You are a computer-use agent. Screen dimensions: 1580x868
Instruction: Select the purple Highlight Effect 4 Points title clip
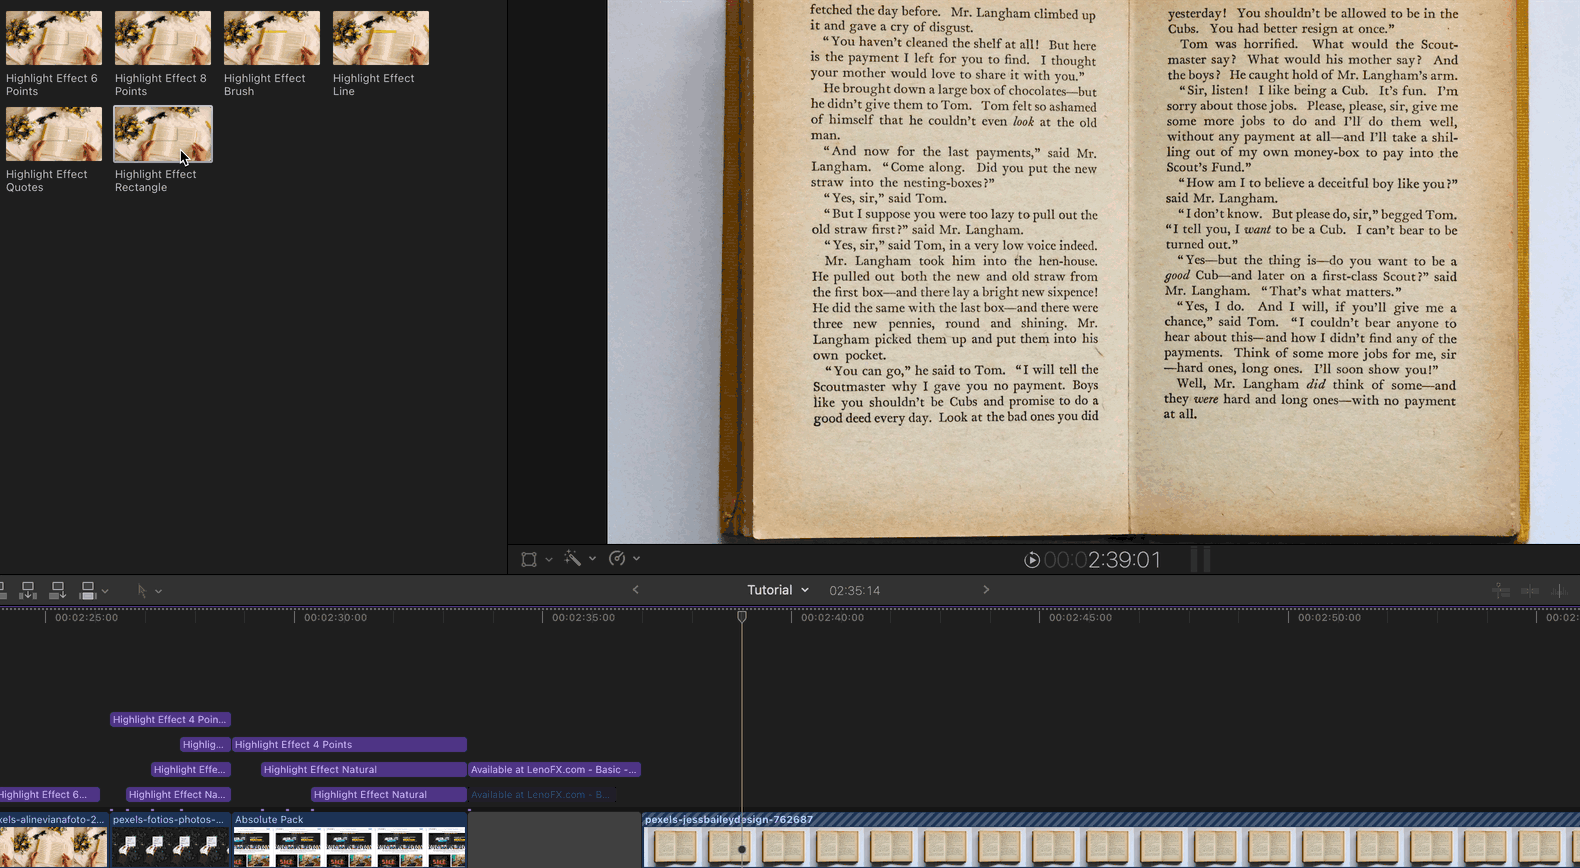tap(349, 744)
